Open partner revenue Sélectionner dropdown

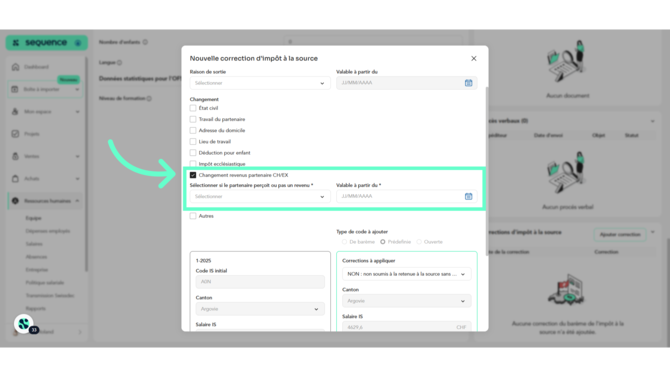coord(260,197)
